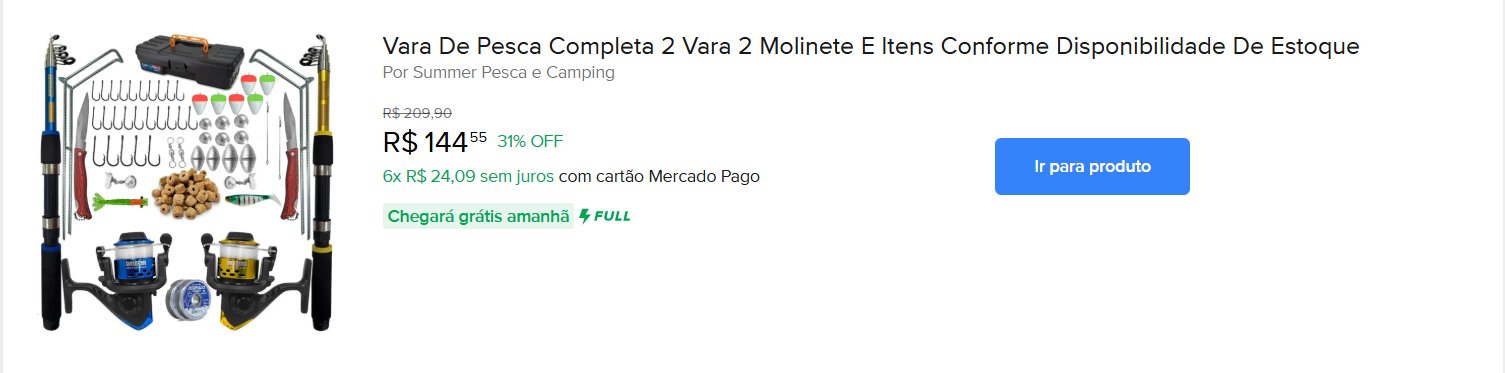1505x373 pixels.
Task: Click 'com cartão Mercado Pago' text
Action: pos(659,176)
